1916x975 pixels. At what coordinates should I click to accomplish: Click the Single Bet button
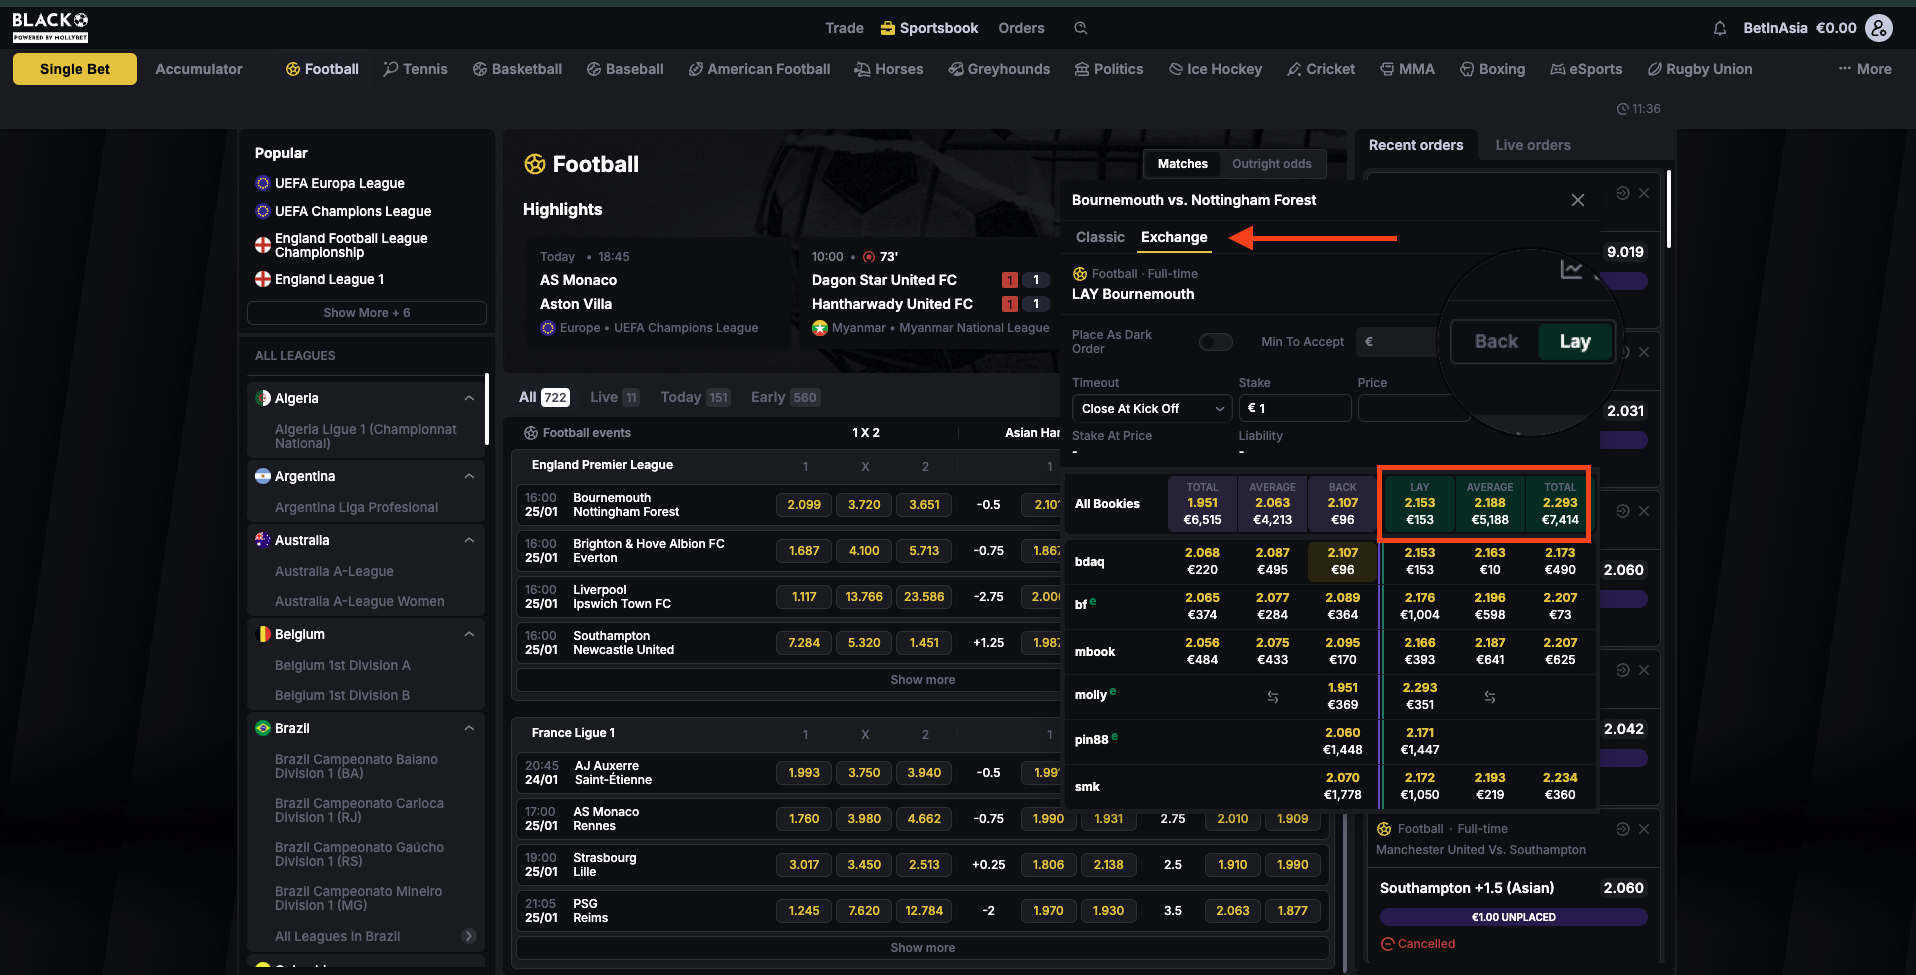[75, 69]
